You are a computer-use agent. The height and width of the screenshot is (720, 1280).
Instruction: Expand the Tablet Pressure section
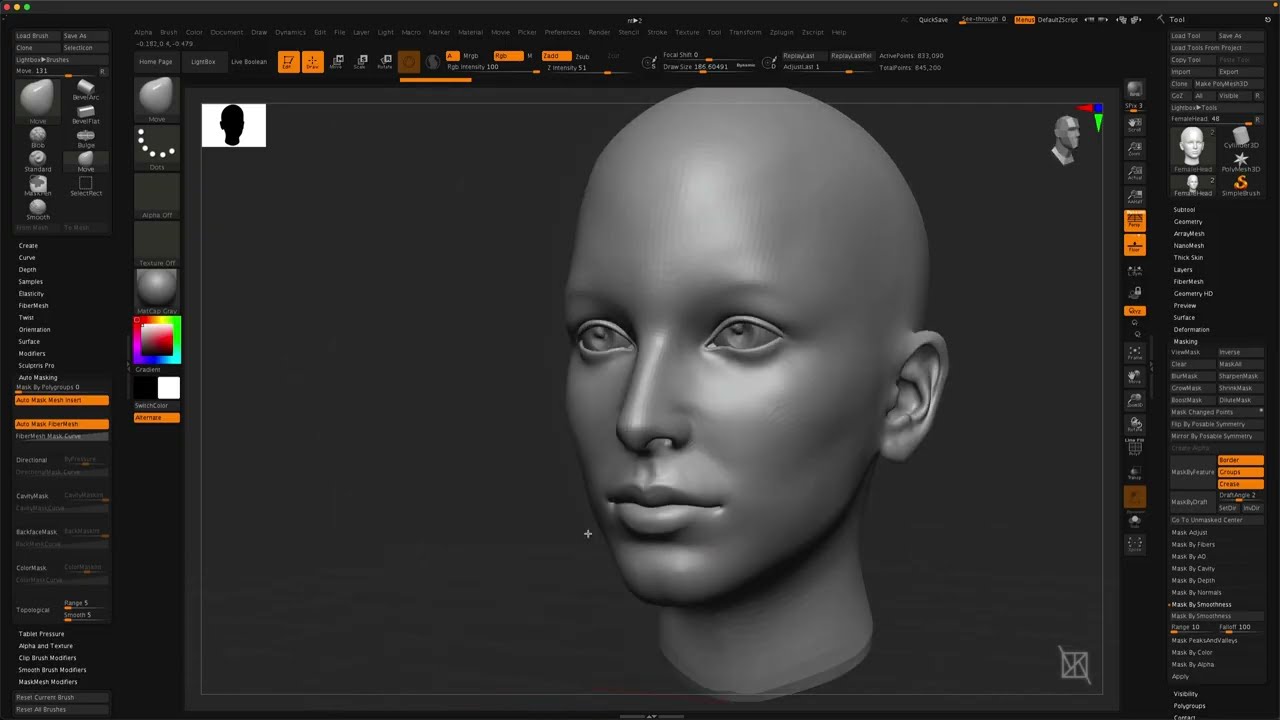click(x=41, y=634)
